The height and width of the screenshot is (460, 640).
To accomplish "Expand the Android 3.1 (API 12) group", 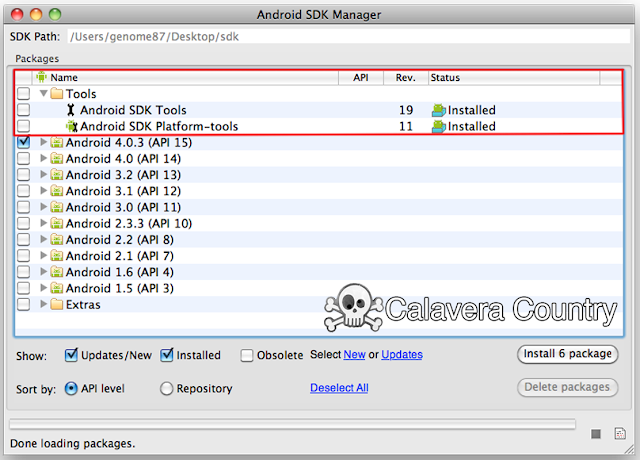I will click(43, 191).
